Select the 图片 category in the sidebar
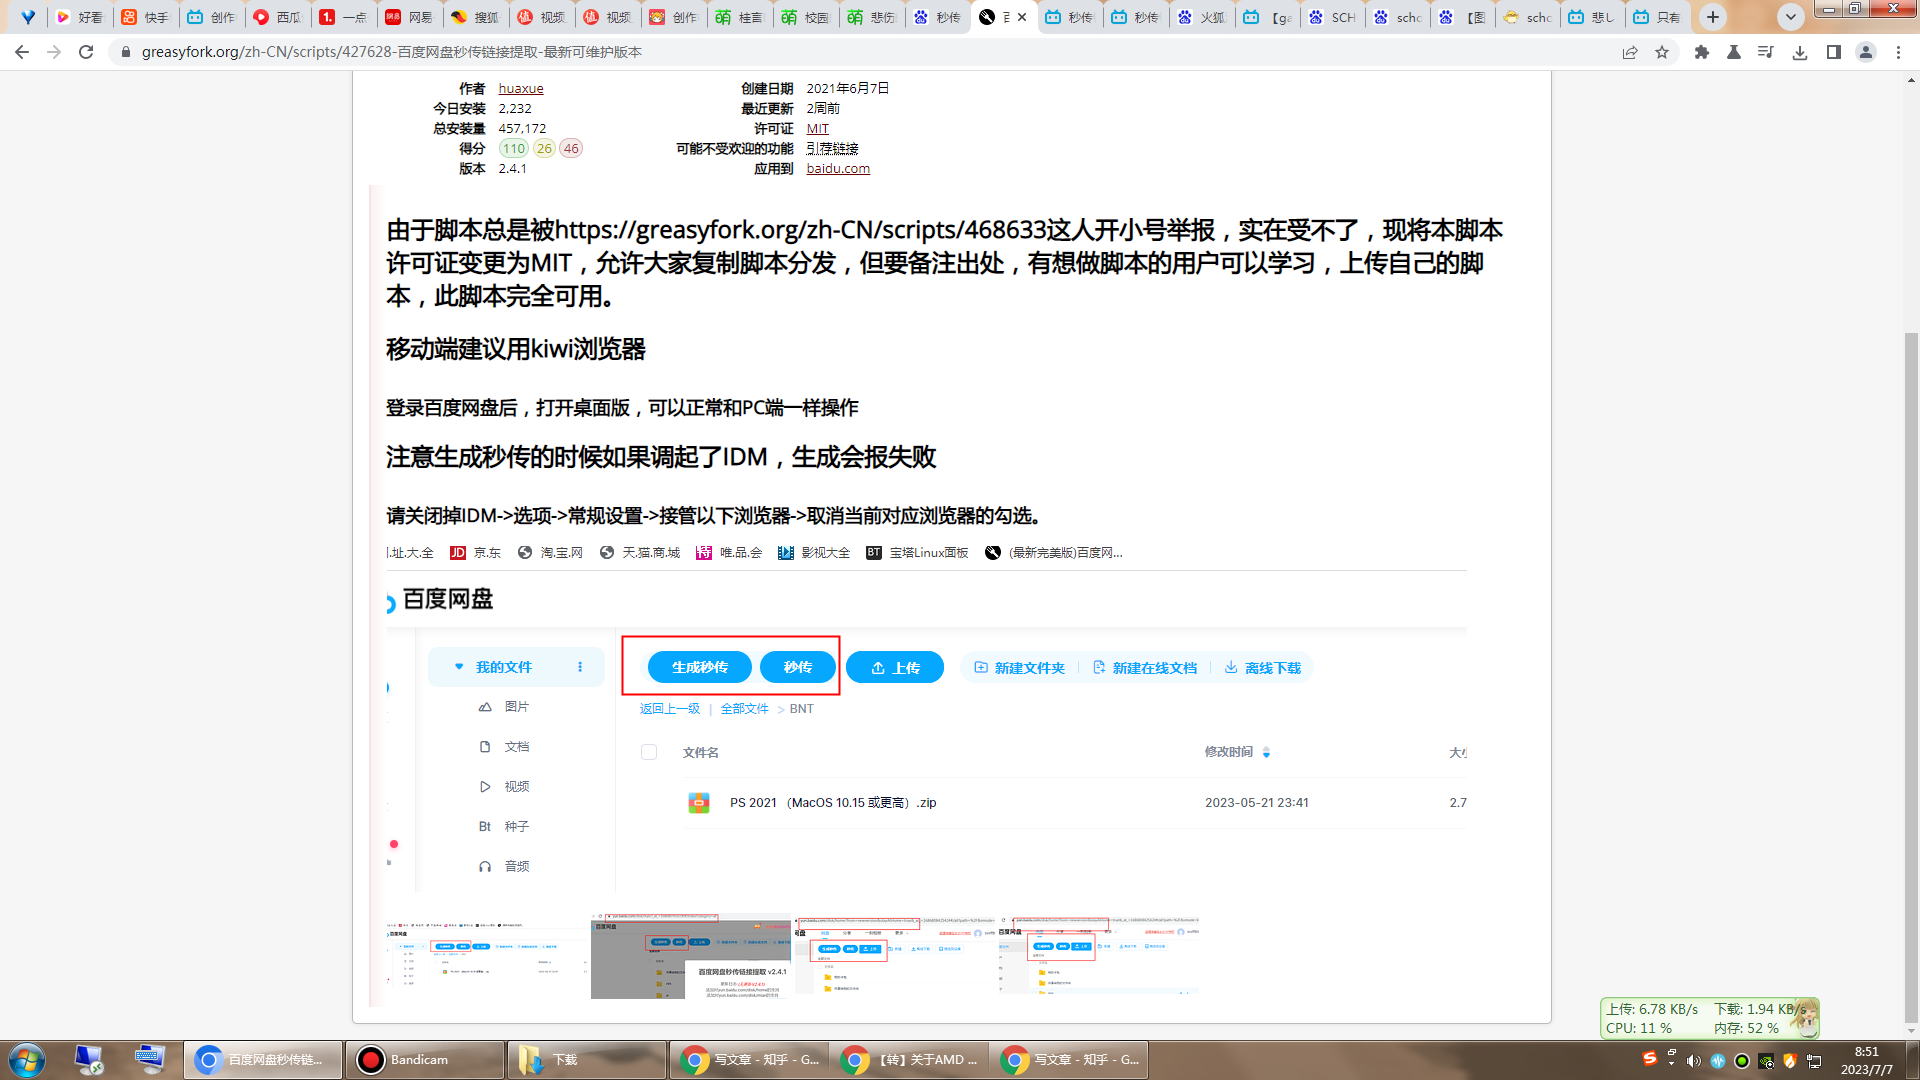 516,706
